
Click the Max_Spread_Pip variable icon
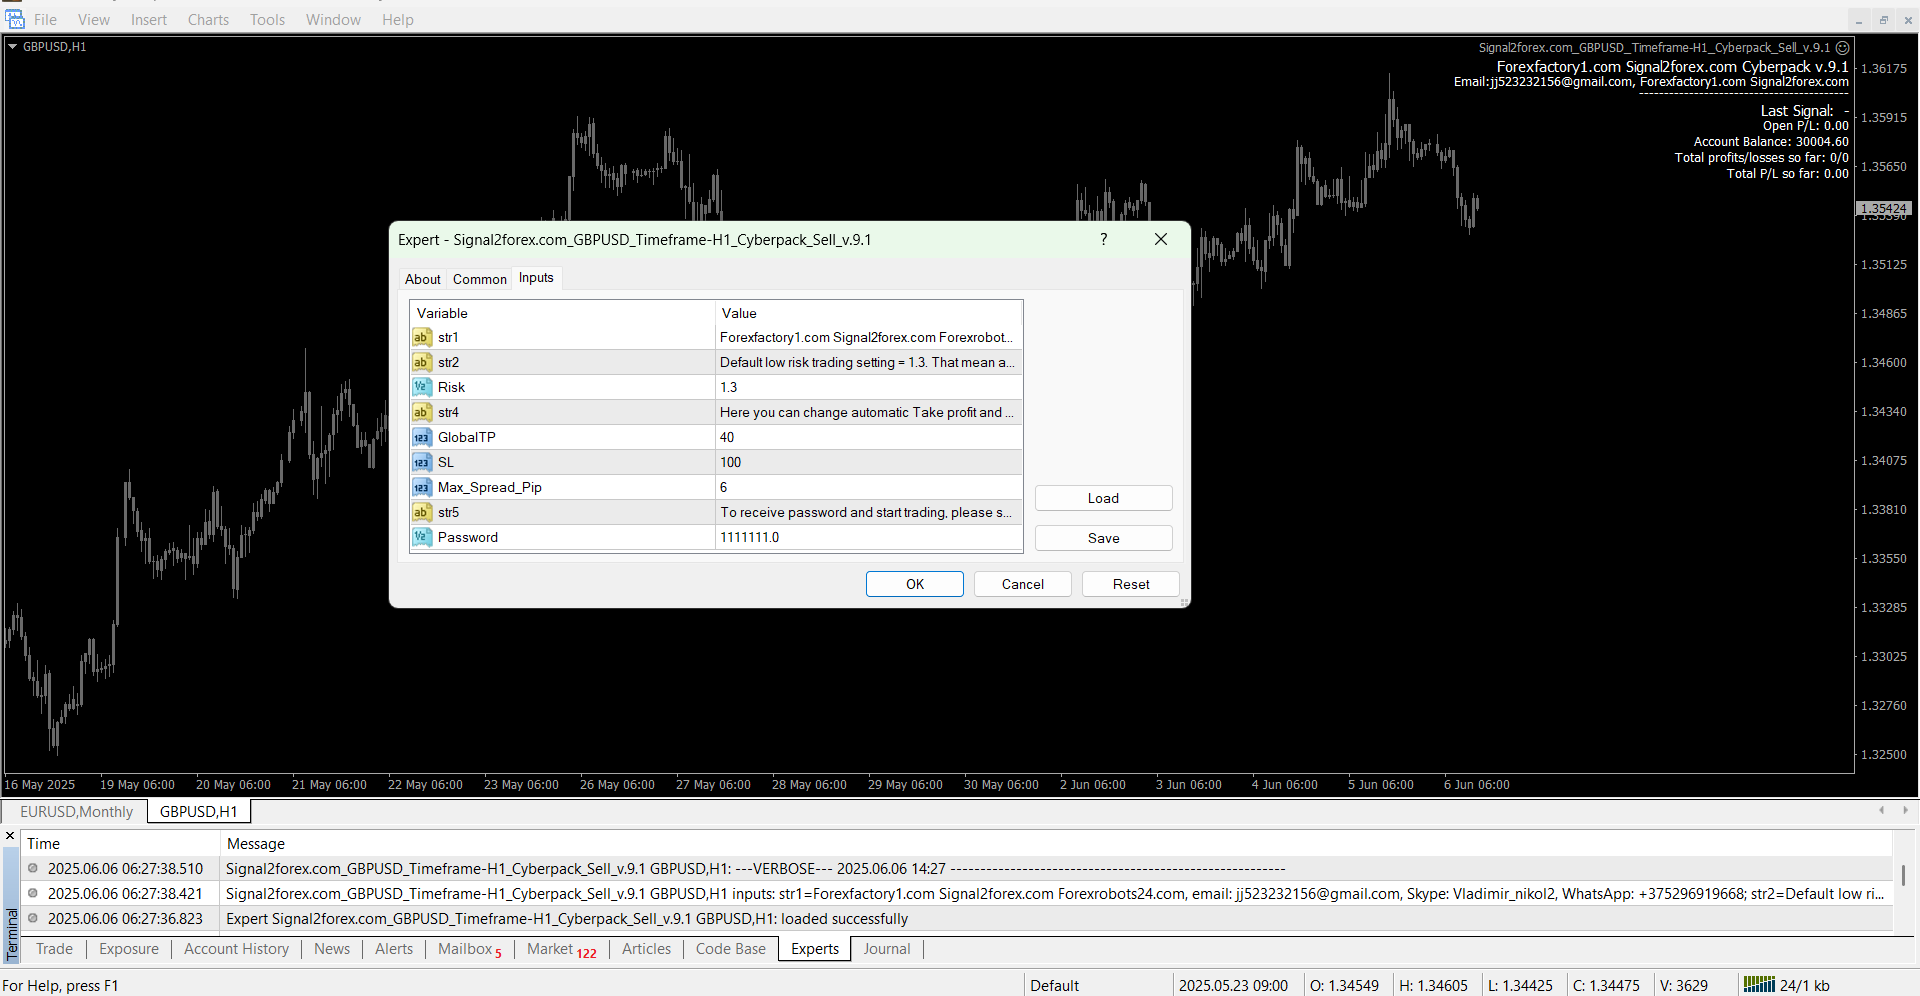click(x=422, y=488)
